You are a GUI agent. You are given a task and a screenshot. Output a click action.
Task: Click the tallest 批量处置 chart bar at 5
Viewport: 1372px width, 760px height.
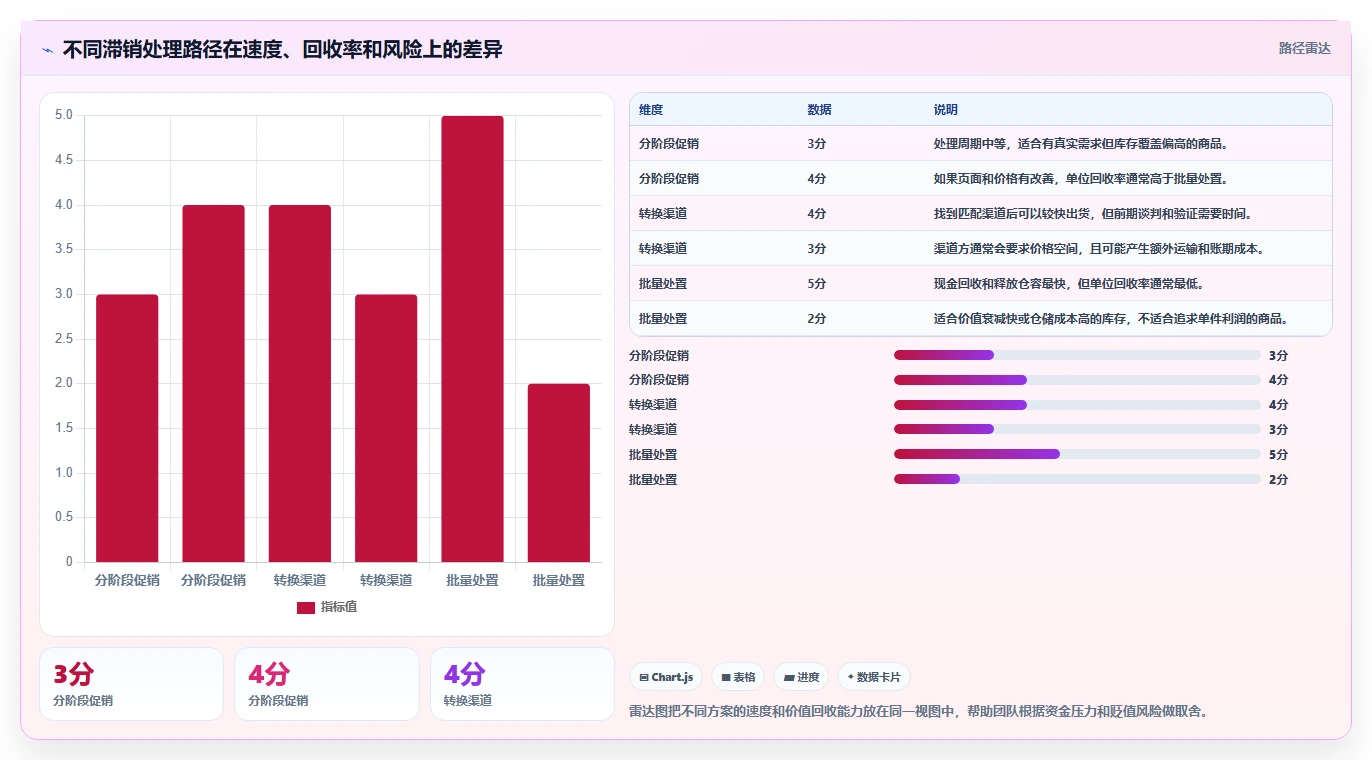(472, 339)
